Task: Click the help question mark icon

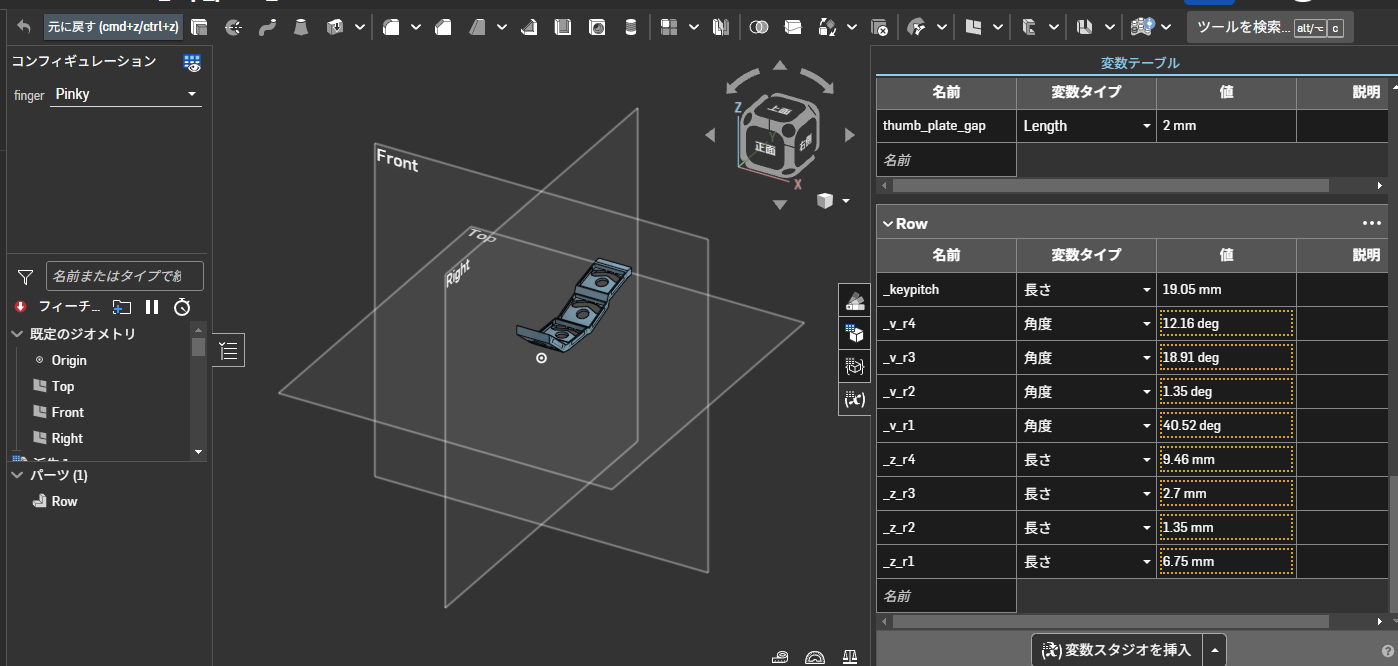Action: (x=1387, y=651)
